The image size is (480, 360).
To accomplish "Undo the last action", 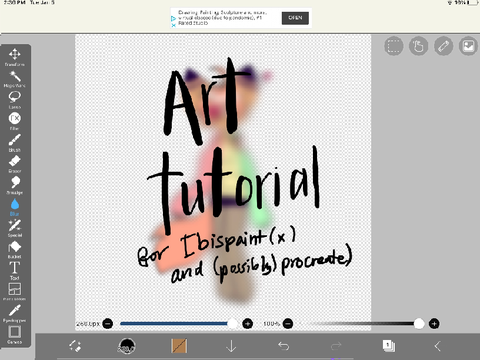I will 284,346.
